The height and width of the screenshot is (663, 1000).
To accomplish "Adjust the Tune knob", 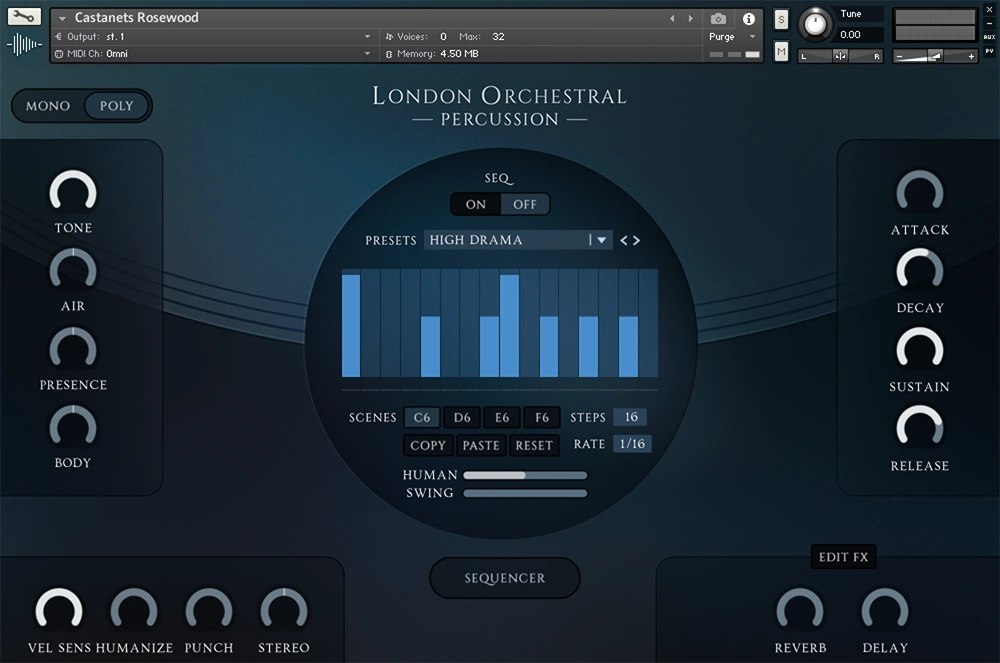I will click(815, 24).
